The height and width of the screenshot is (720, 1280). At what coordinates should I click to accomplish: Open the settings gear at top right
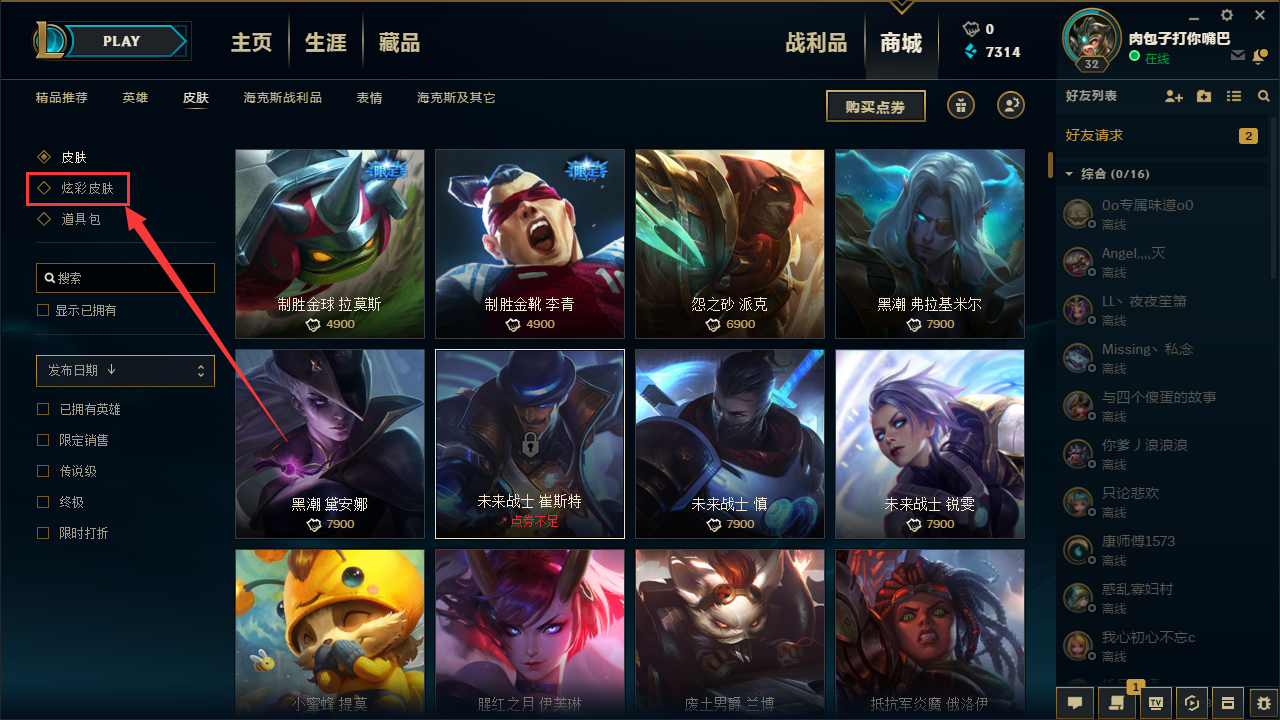[1227, 15]
